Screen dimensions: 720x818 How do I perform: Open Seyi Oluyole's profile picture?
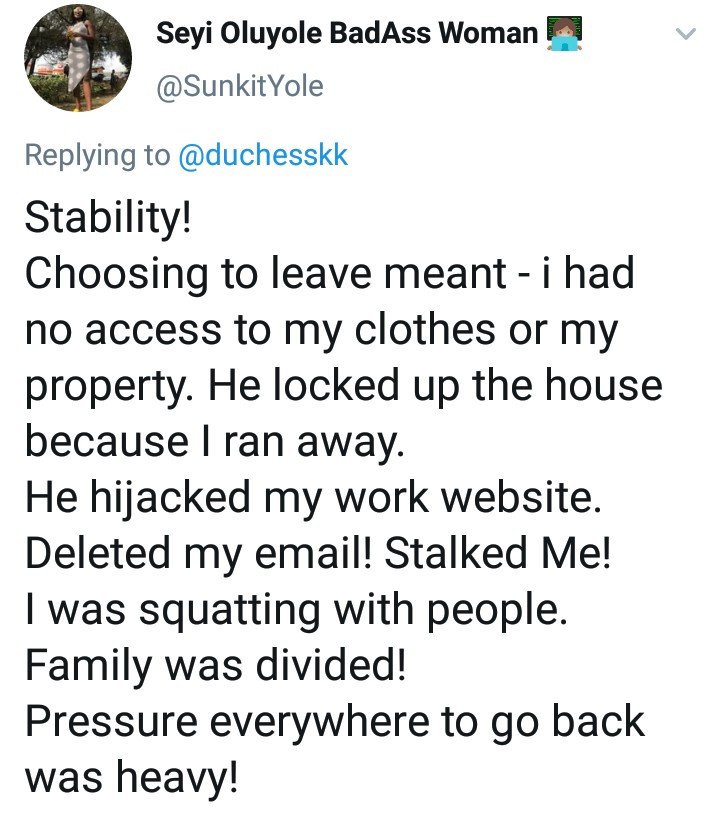78,58
